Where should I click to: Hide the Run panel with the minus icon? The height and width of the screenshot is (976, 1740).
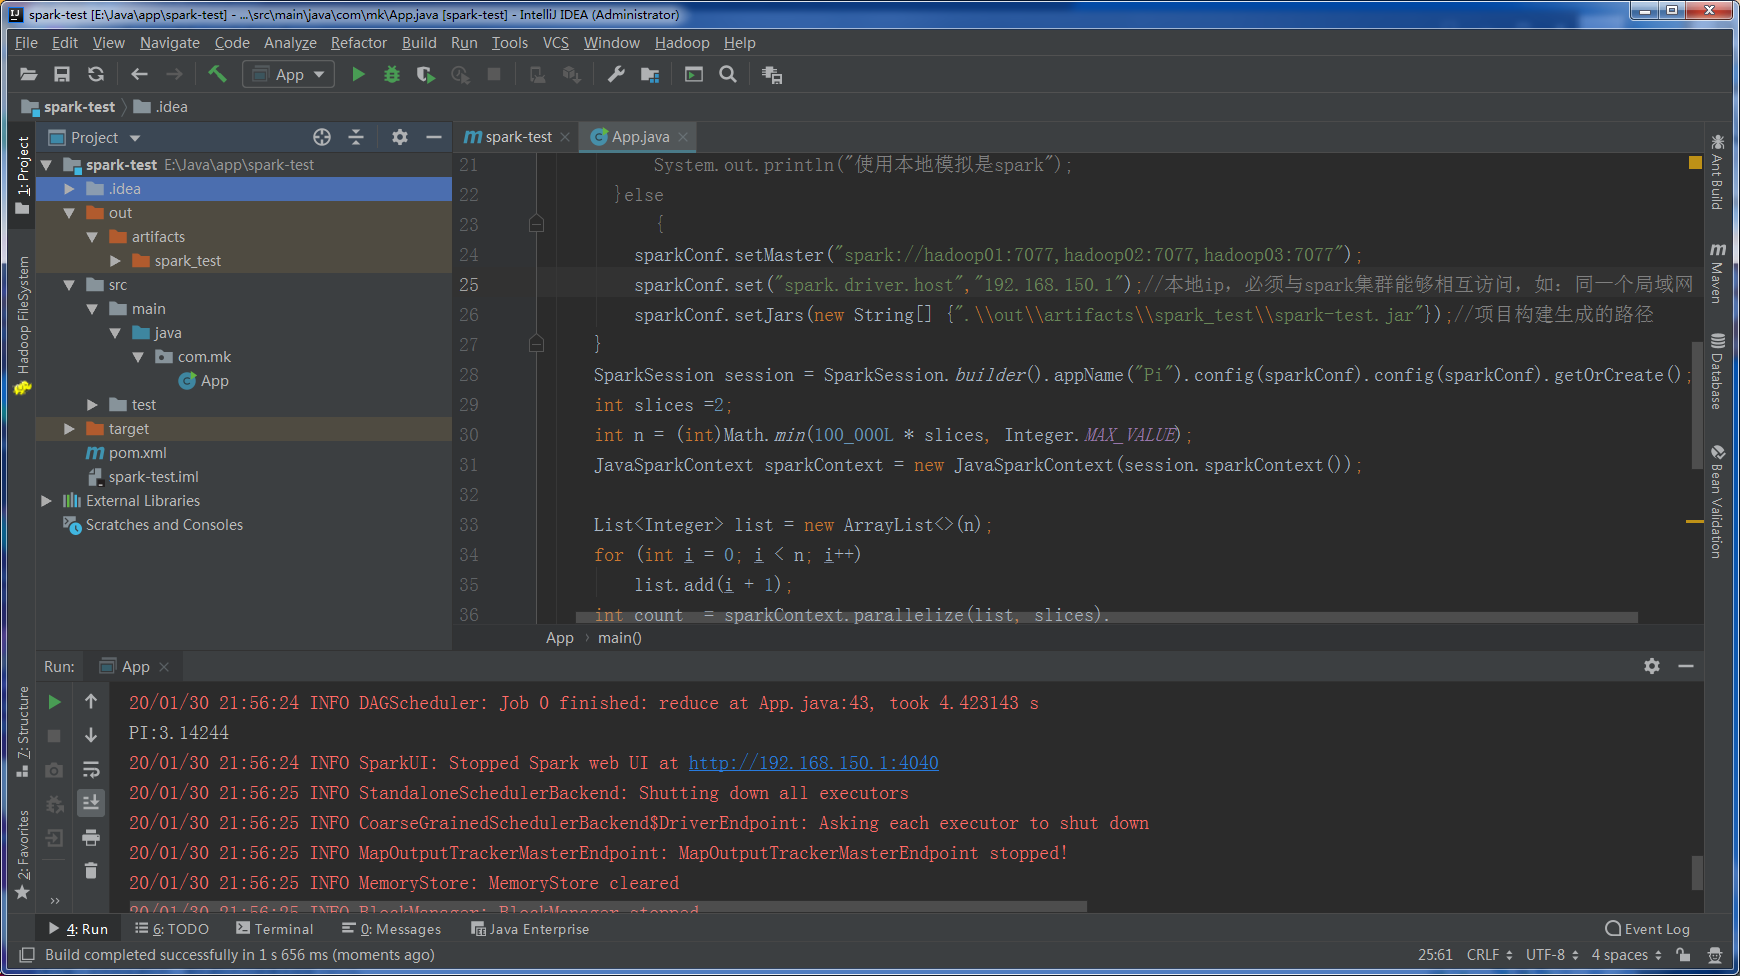(1686, 666)
